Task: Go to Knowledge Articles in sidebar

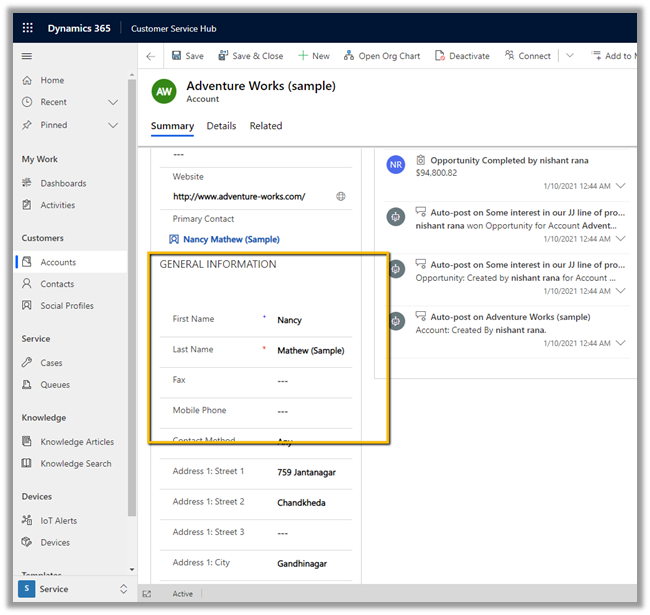Action: tap(77, 442)
